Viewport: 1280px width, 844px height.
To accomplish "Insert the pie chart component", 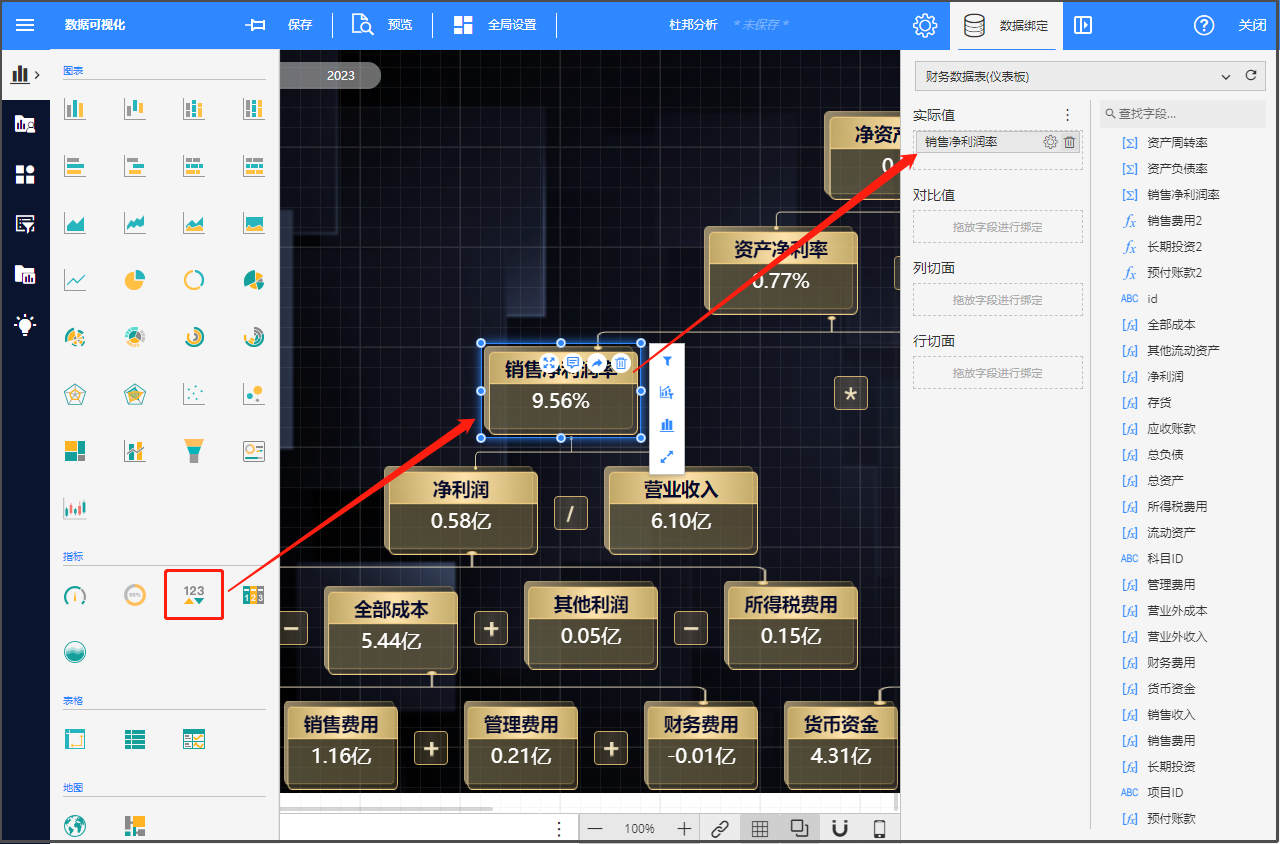I will coord(135,280).
